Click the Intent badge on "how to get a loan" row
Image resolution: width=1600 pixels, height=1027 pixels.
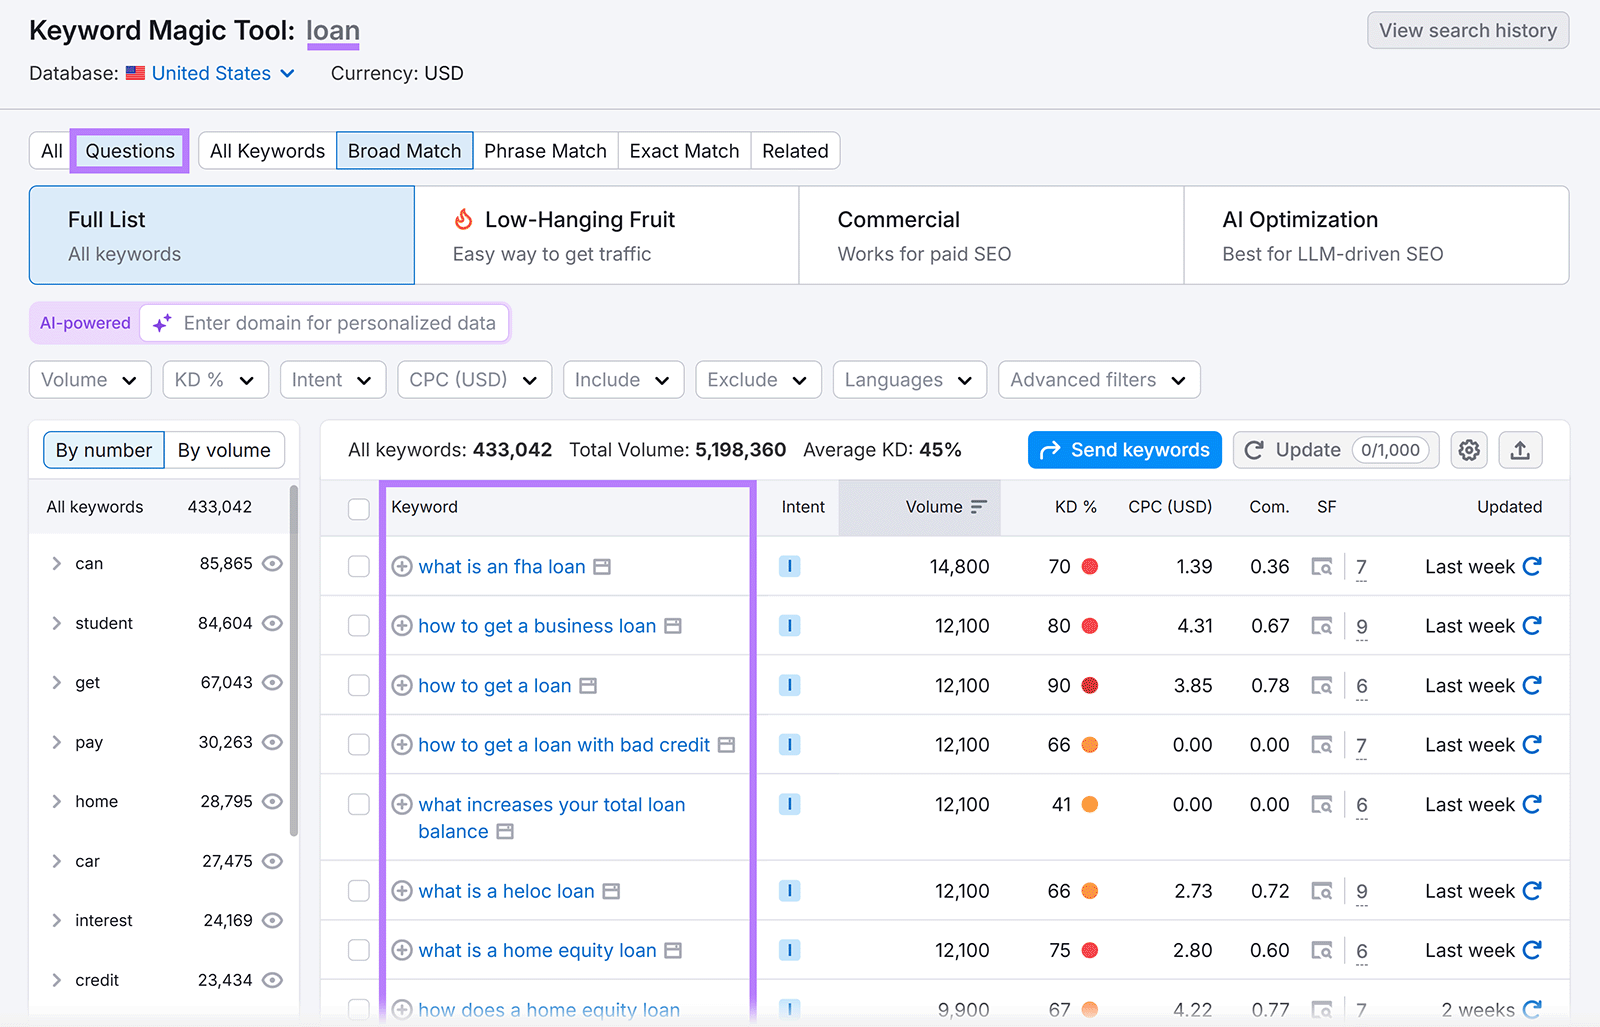click(789, 686)
